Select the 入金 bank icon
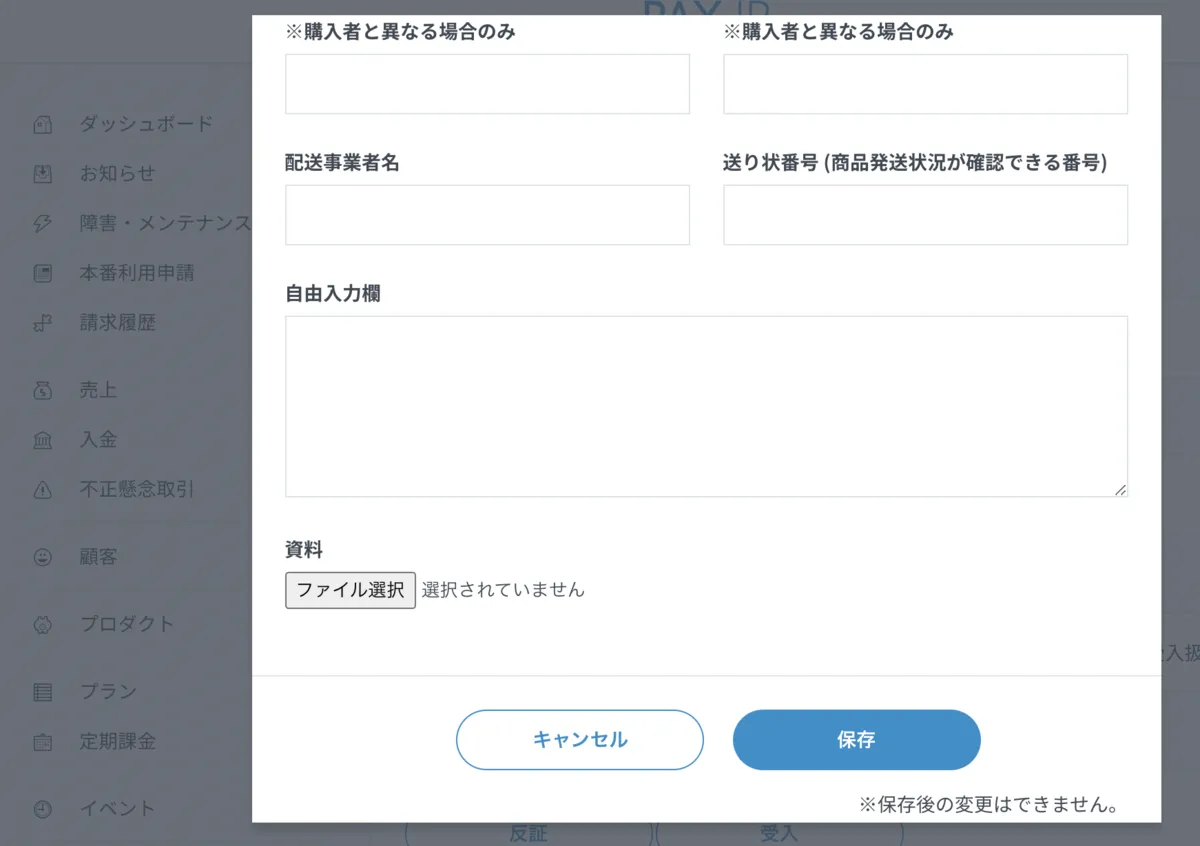Screen dimensions: 1200x846 [42, 440]
